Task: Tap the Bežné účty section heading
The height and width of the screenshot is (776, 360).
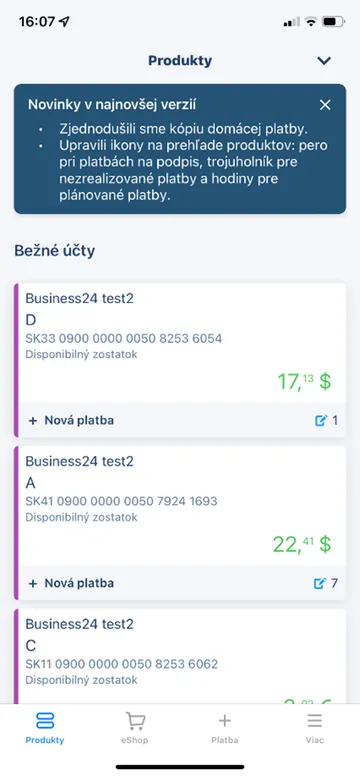Action: click(x=54, y=251)
